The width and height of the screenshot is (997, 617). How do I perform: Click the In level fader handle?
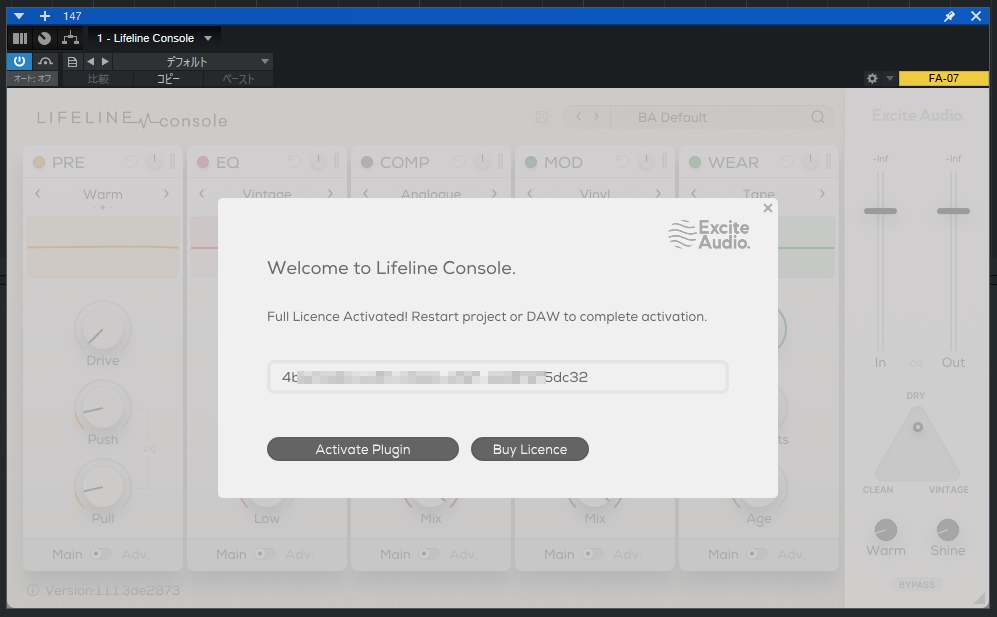pos(881,211)
